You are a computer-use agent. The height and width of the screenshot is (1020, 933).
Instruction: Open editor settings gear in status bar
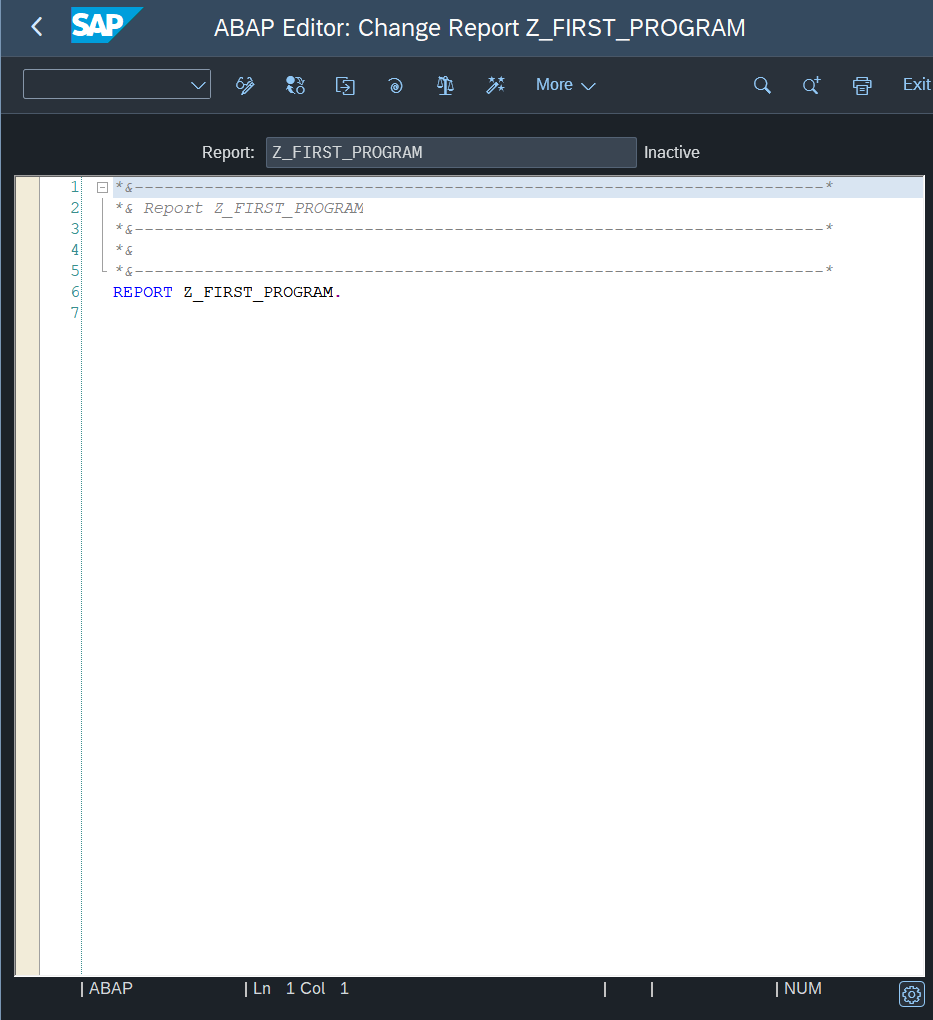pyautogui.click(x=911, y=994)
